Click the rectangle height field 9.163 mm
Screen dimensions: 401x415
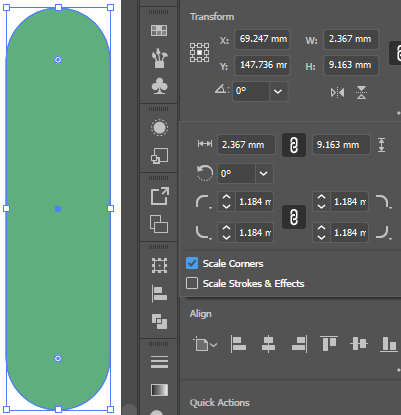tap(341, 145)
